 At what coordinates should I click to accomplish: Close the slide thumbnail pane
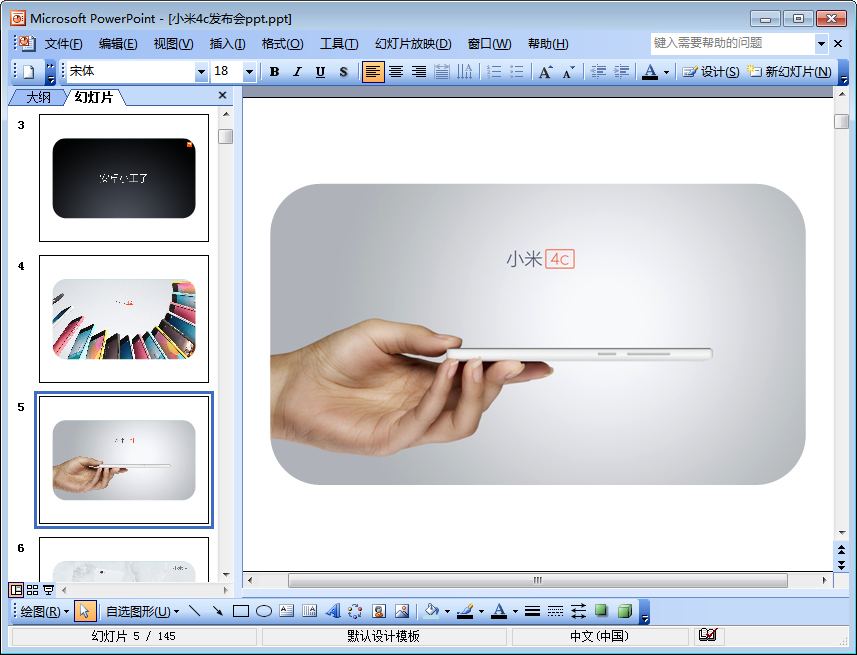pyautogui.click(x=222, y=95)
